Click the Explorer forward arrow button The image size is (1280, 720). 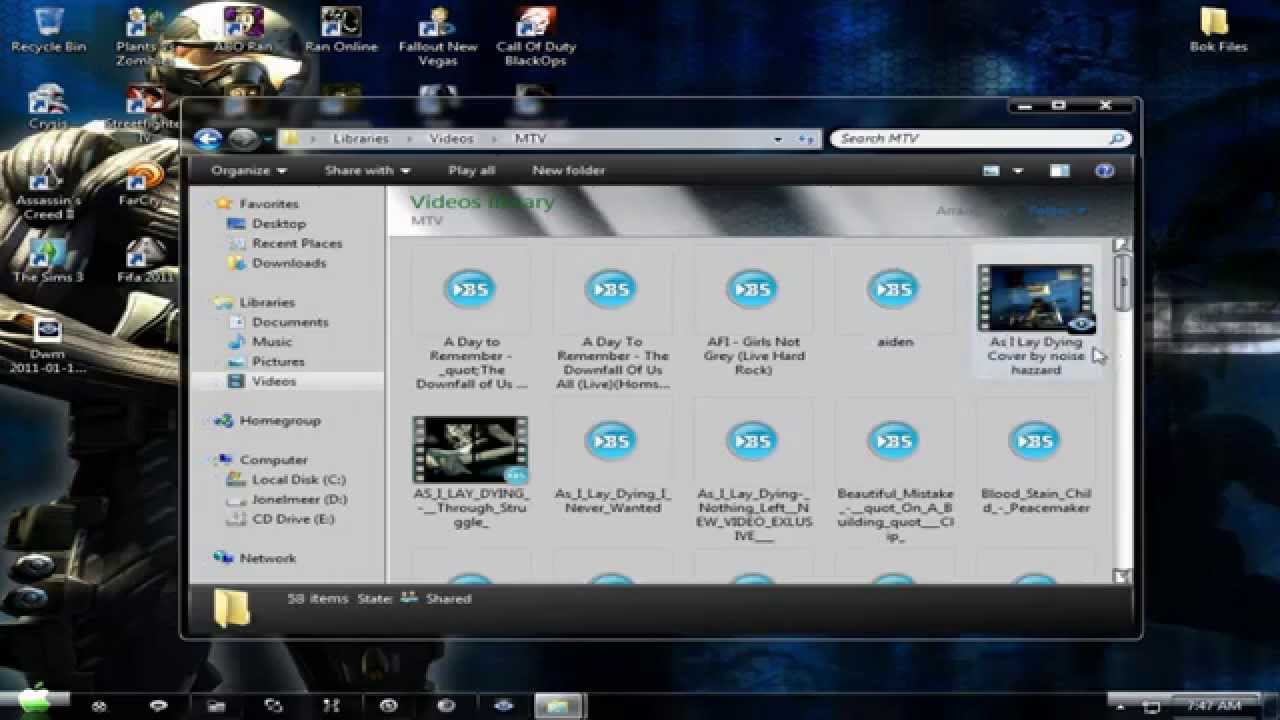click(x=243, y=139)
